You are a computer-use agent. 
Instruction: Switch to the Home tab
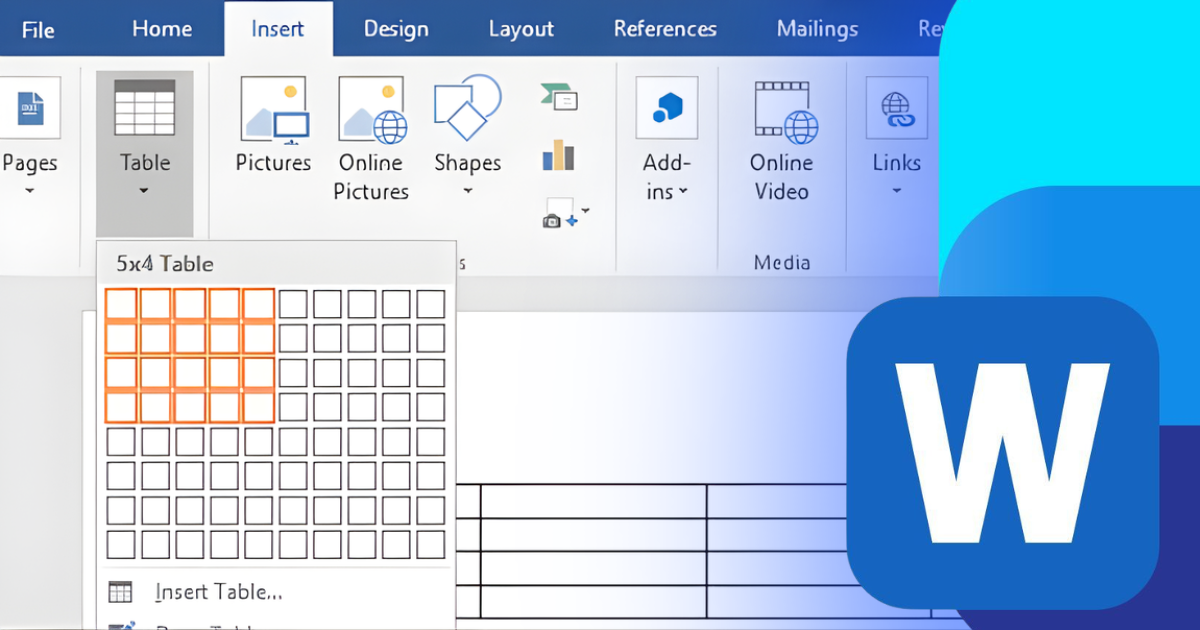click(x=162, y=29)
